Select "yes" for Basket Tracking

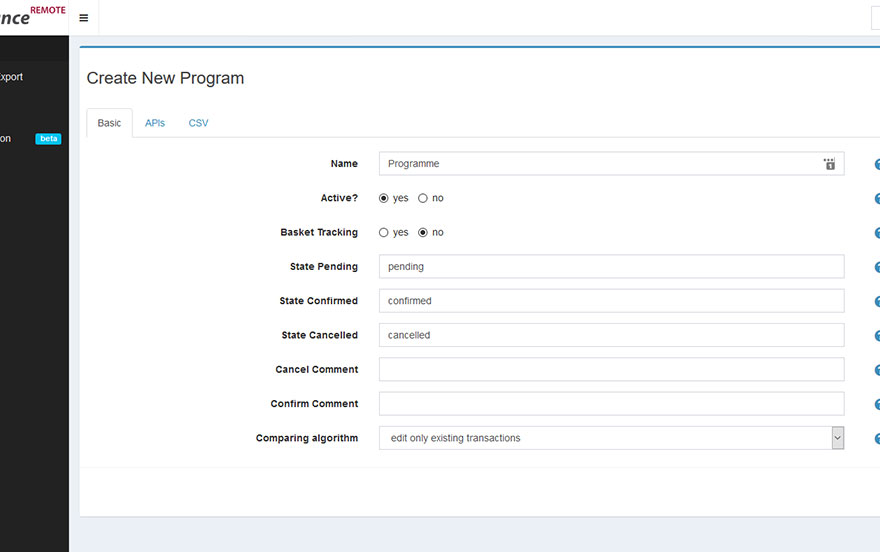coord(384,232)
